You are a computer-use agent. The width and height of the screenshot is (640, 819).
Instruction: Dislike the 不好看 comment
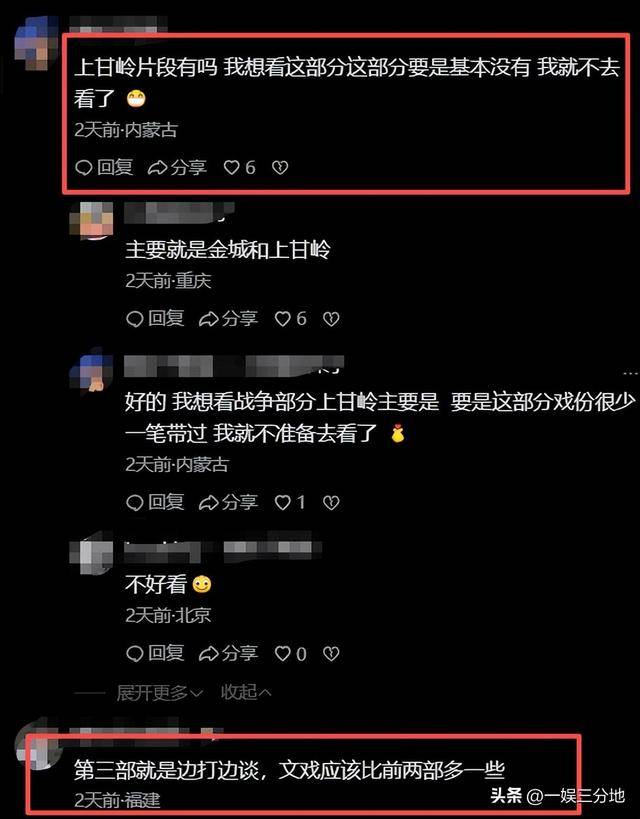click(x=331, y=654)
